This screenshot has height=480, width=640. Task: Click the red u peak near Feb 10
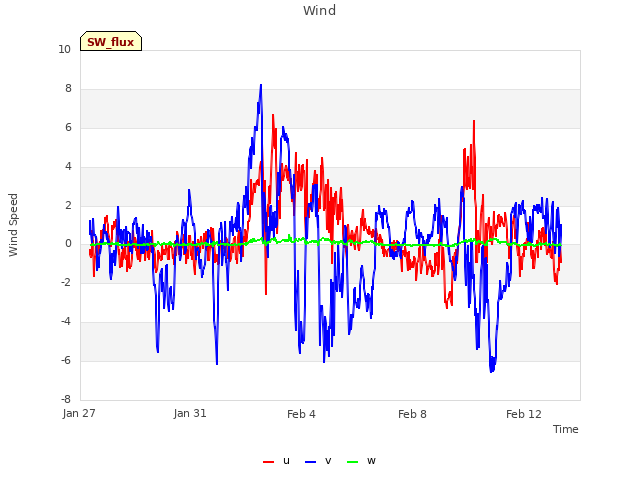tap(473, 121)
